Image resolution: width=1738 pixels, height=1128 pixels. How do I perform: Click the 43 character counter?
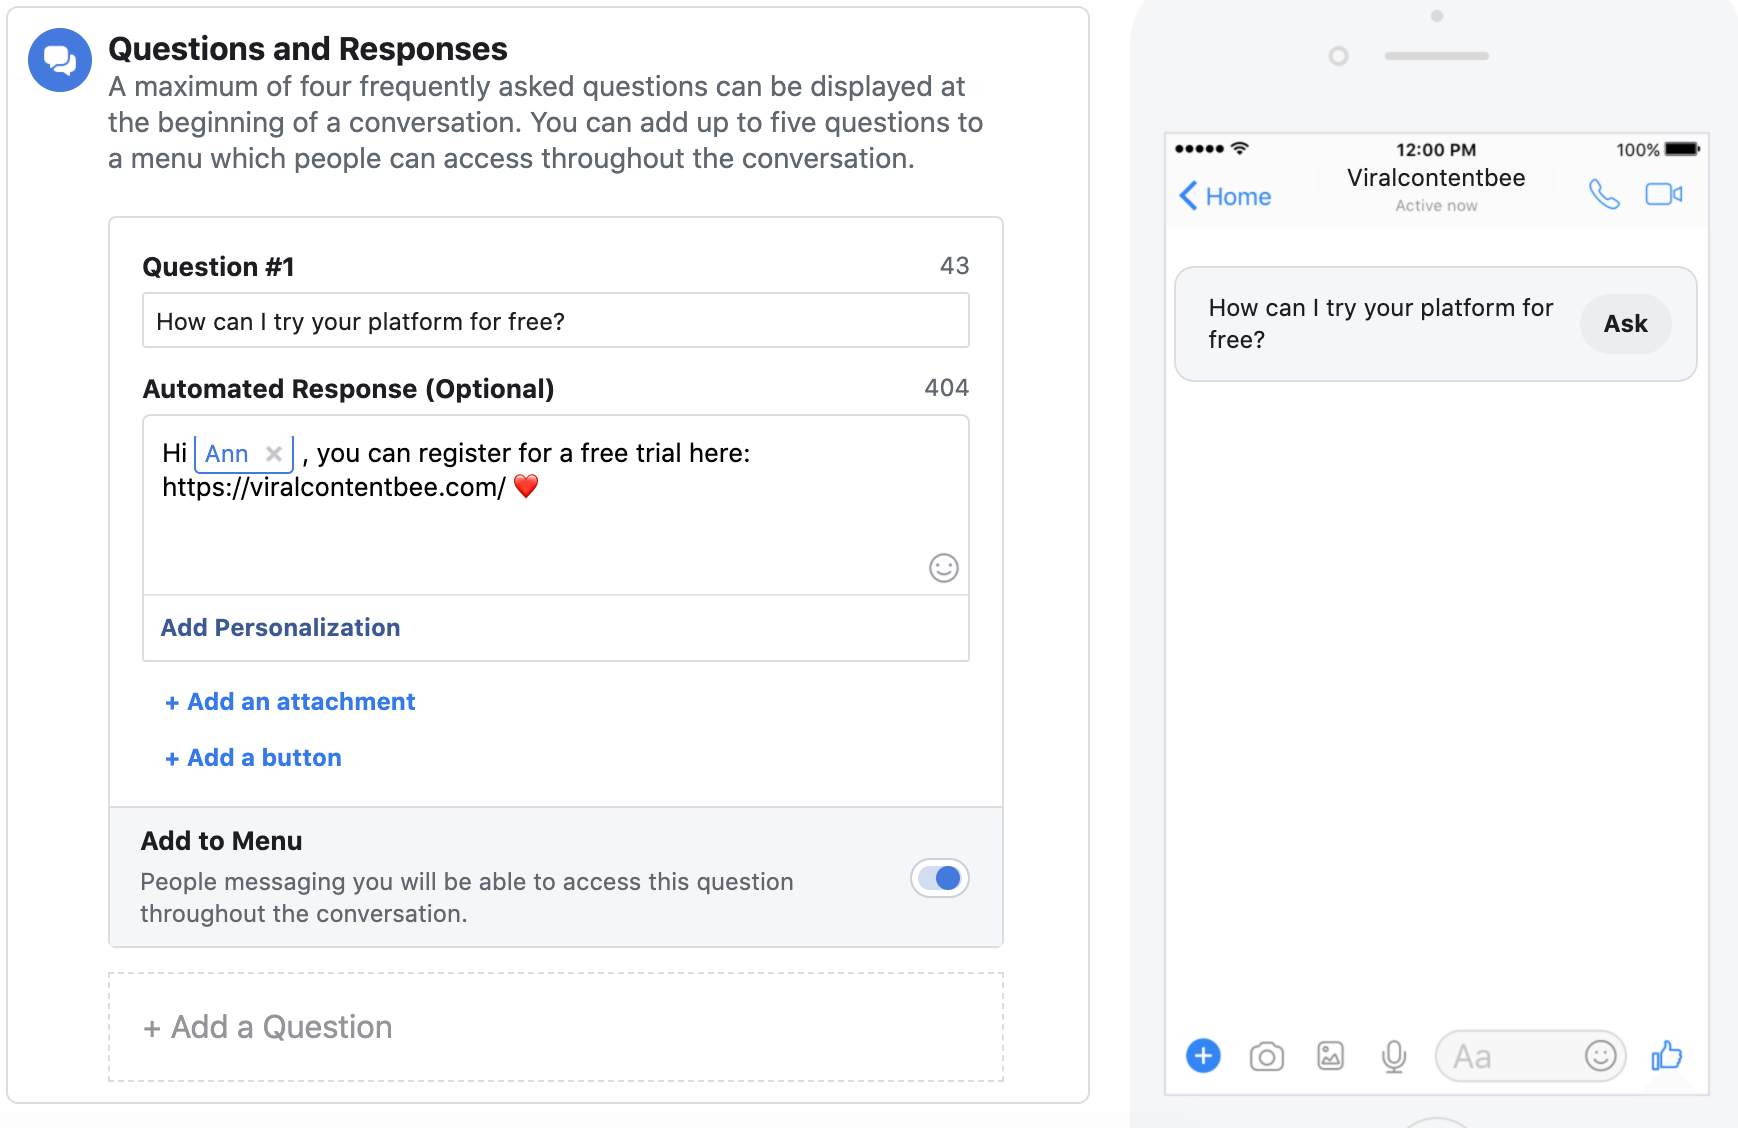(x=954, y=266)
